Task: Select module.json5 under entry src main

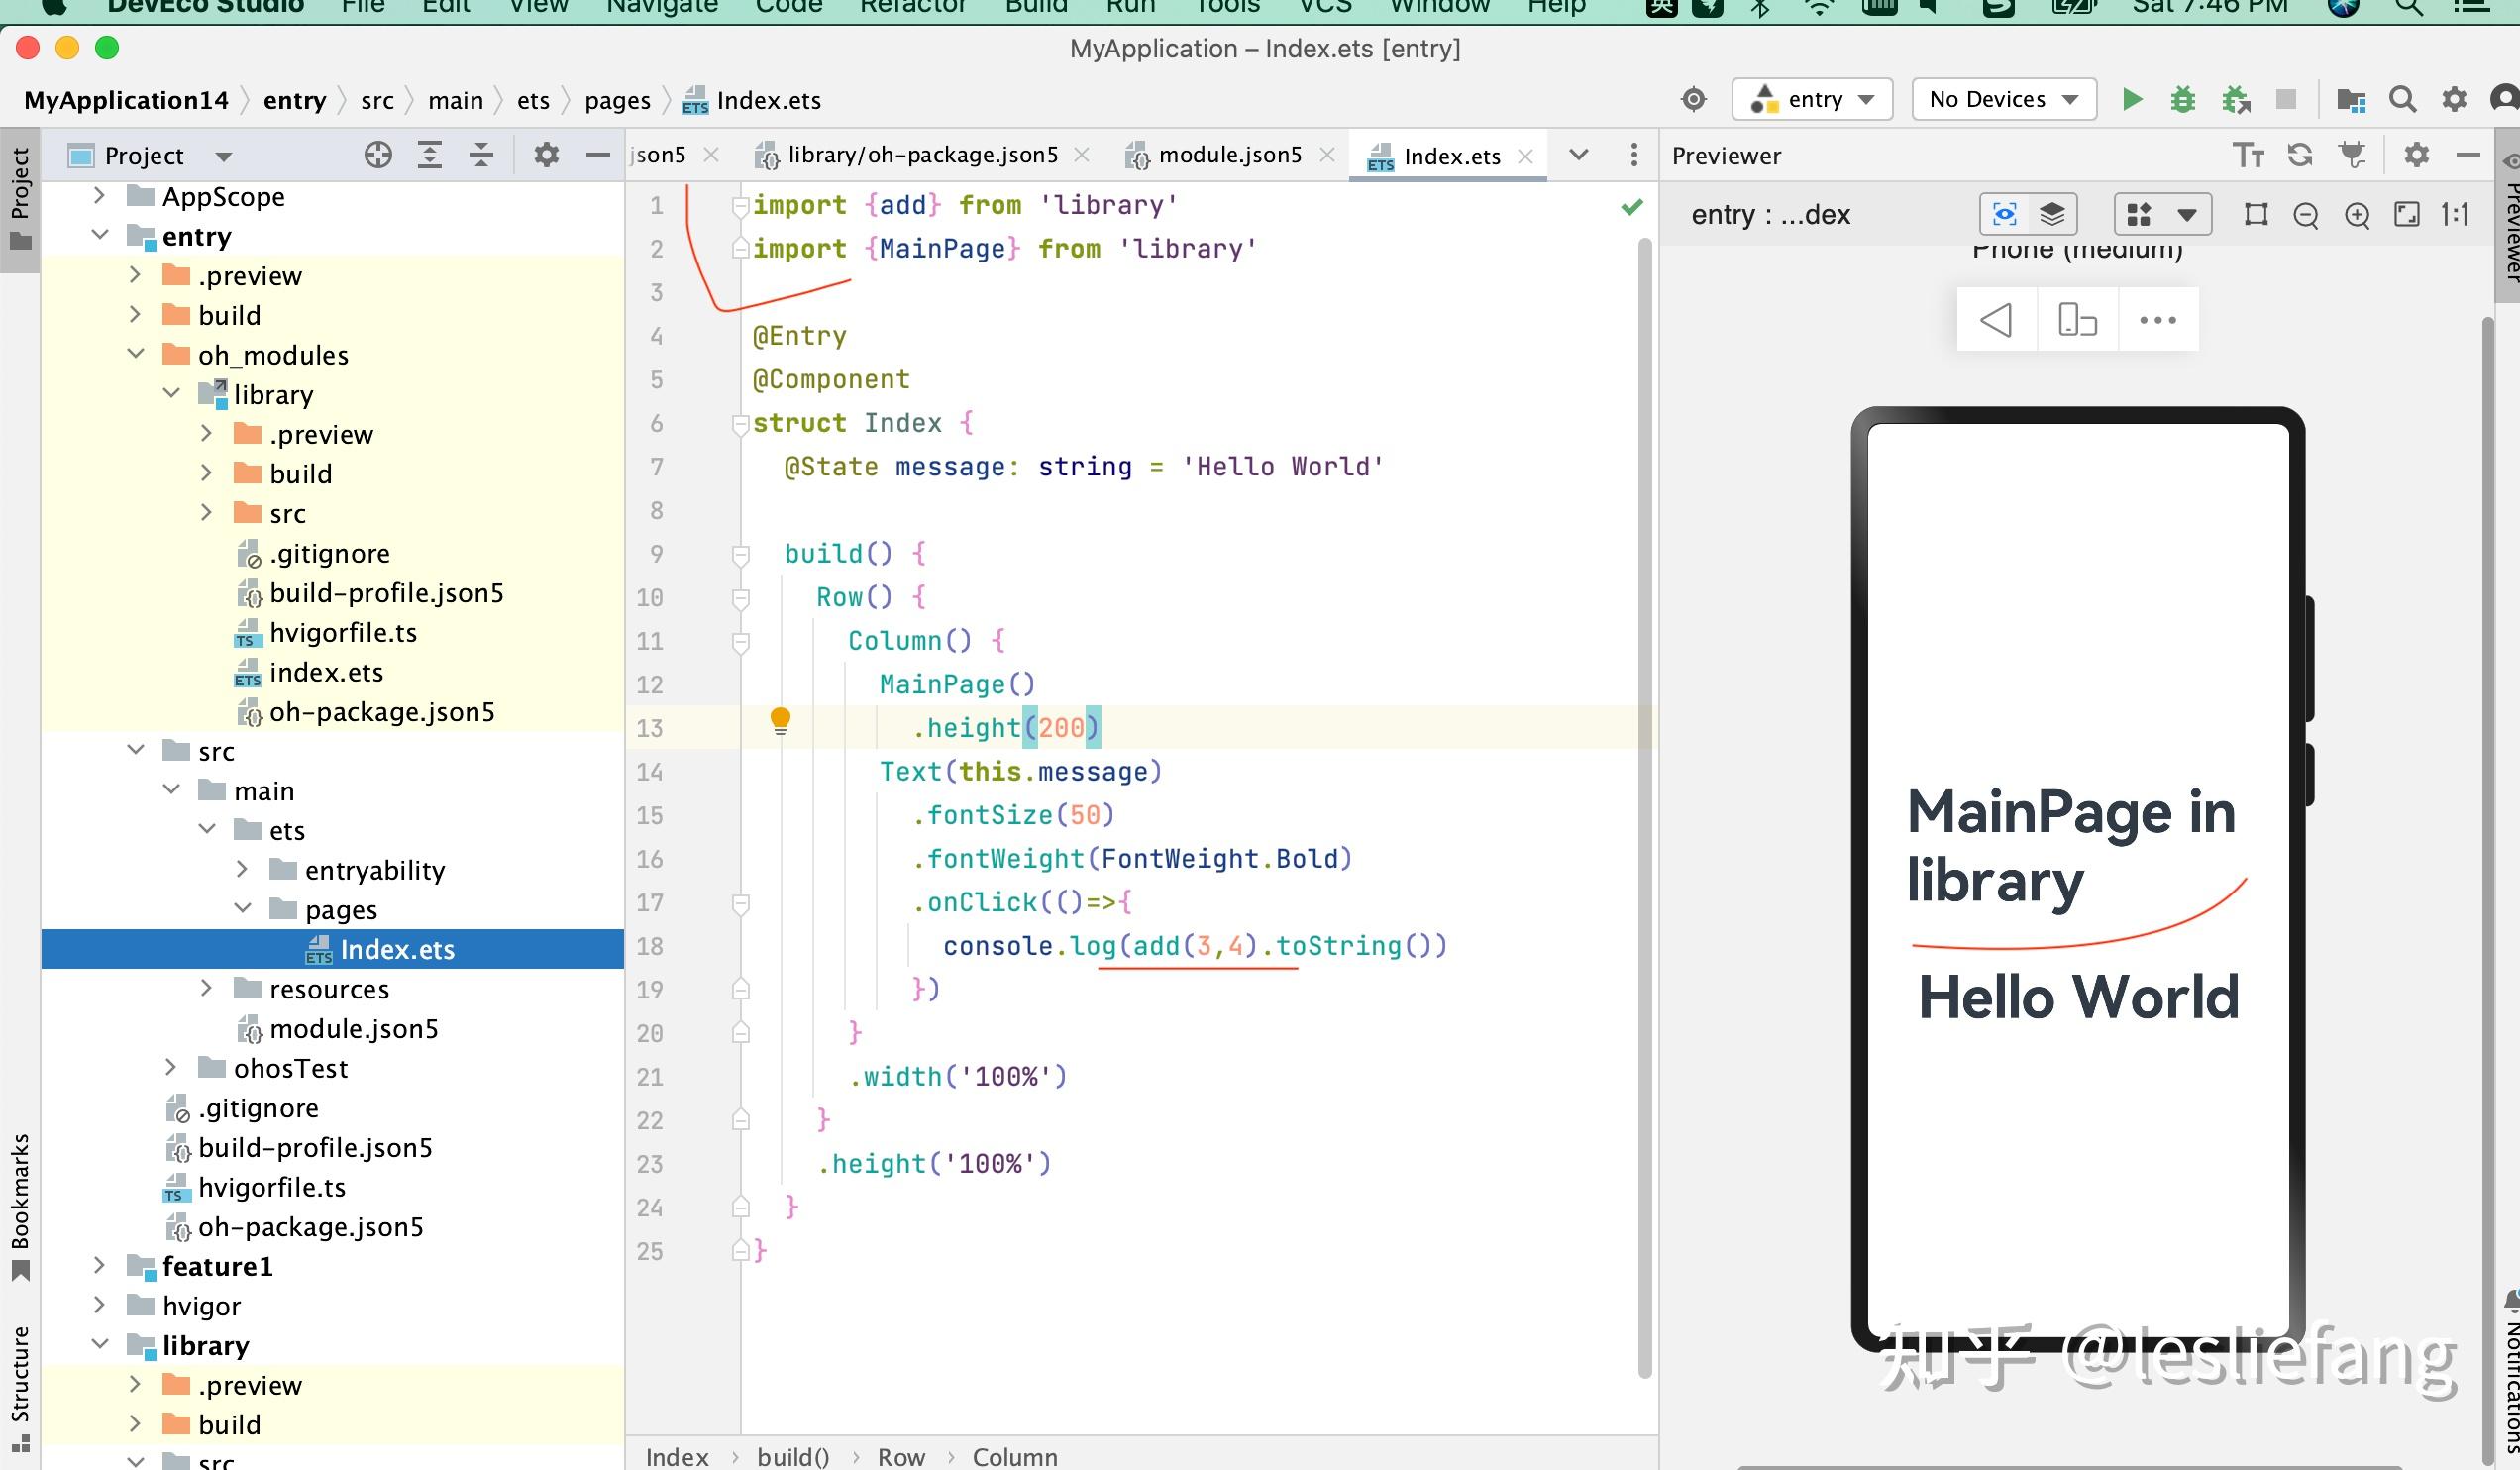Action: coord(353,1028)
